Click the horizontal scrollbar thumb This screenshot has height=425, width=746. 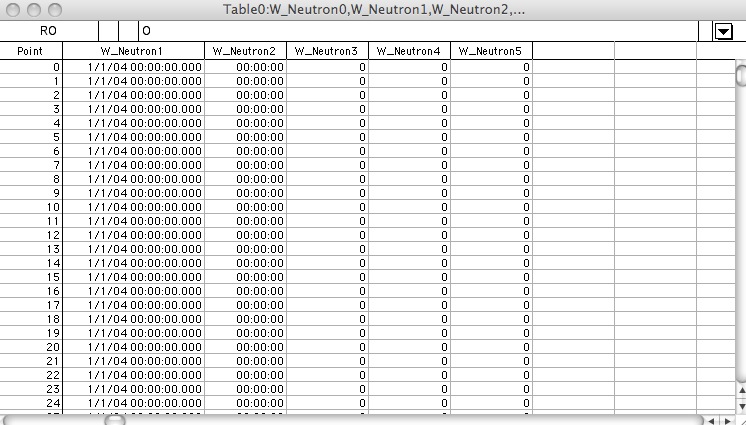pos(115,420)
